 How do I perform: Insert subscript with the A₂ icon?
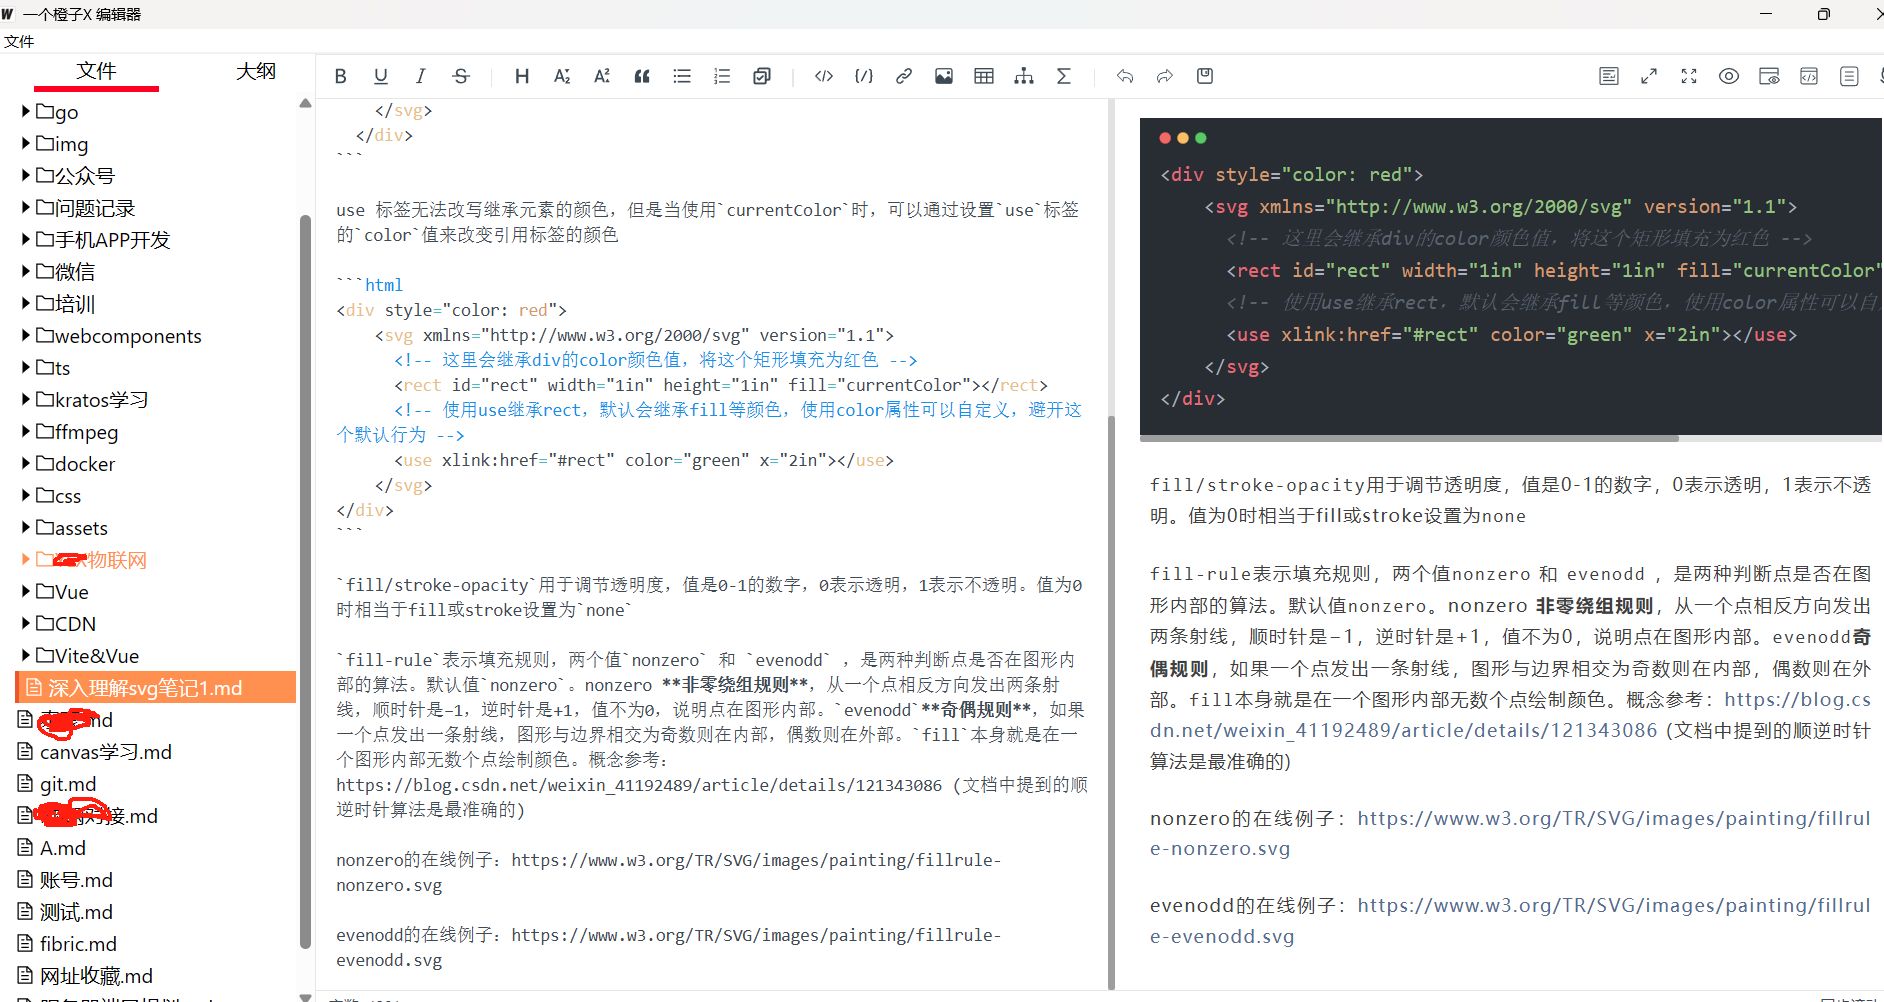pos(562,76)
